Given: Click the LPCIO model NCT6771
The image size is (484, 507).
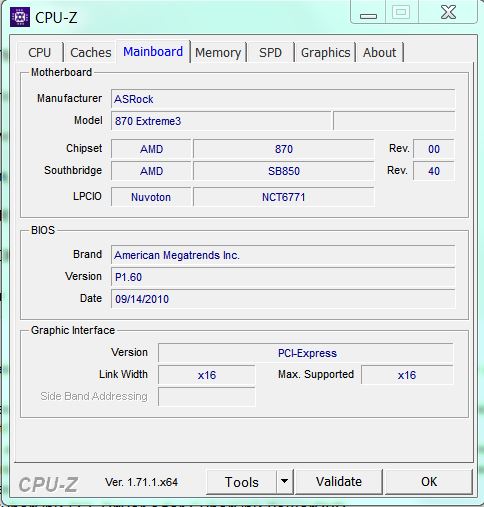Looking at the screenshot, I should pos(284,197).
